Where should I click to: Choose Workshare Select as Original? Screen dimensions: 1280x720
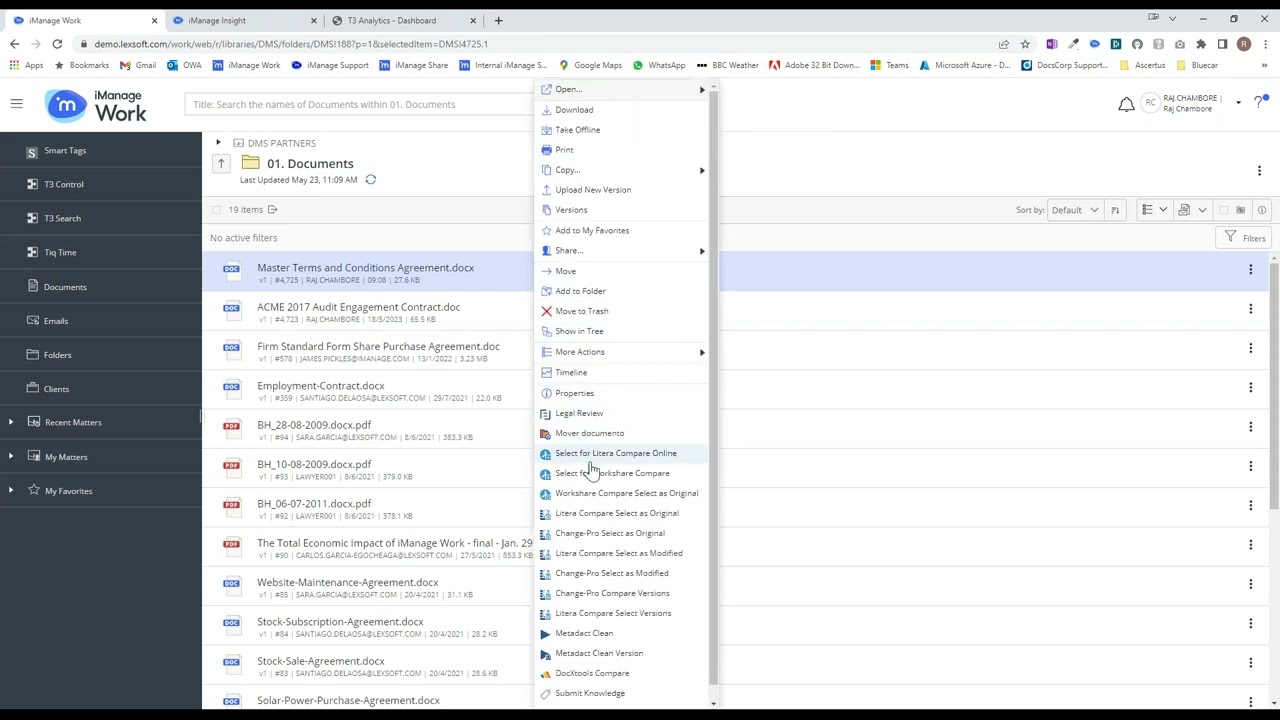point(625,493)
